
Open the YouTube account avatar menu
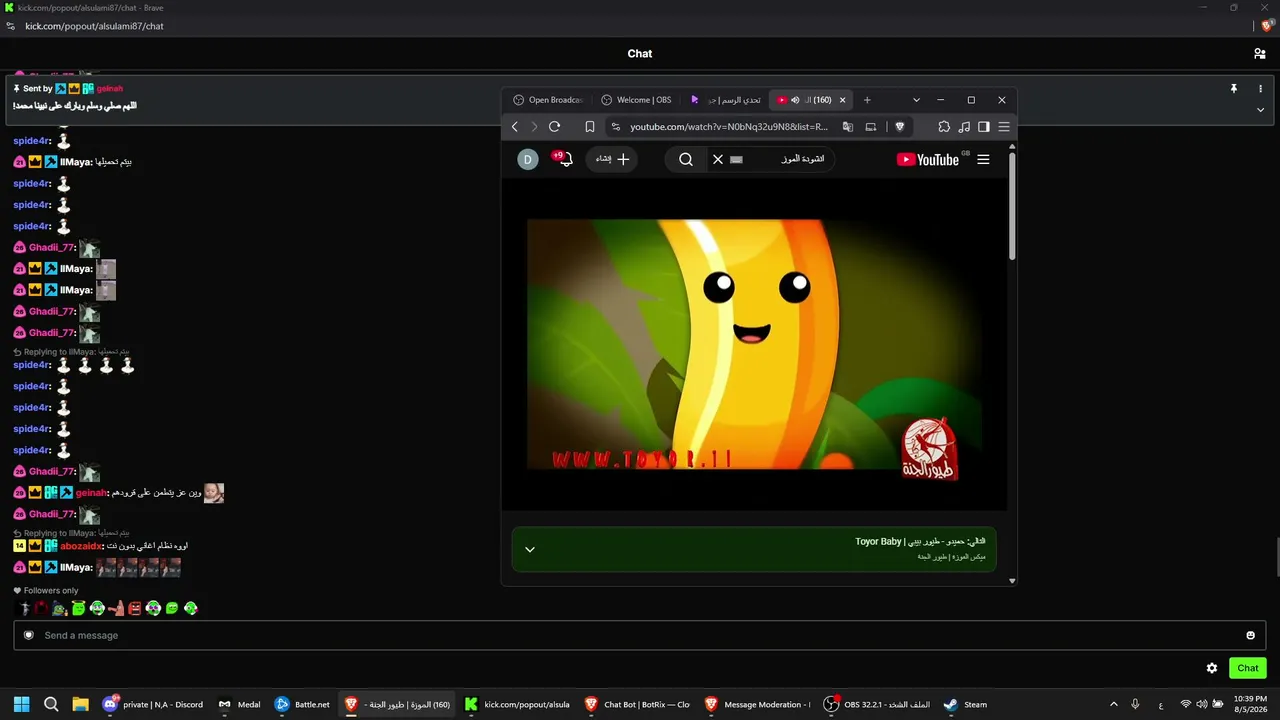point(528,159)
